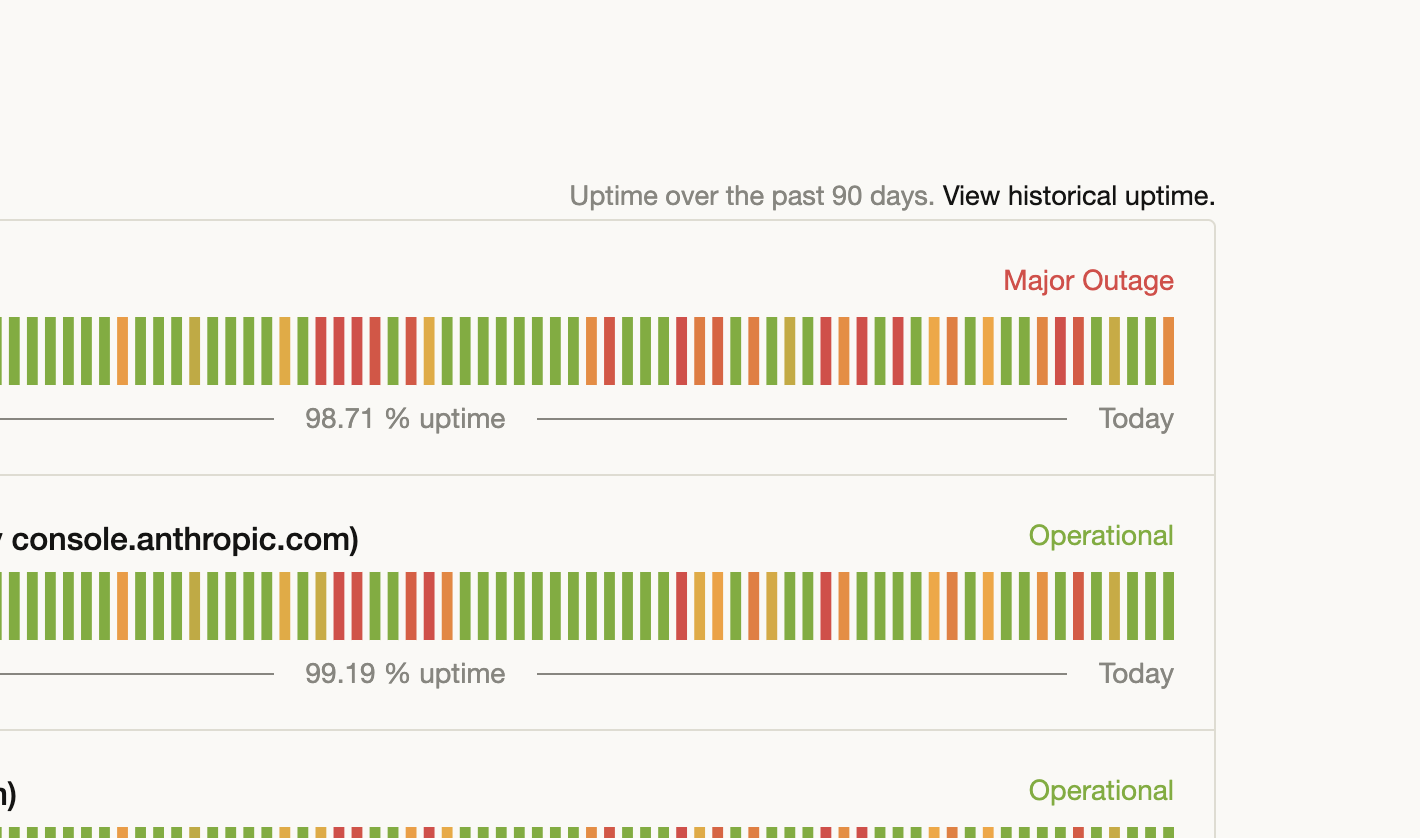Open the View historical uptime link

pos(1078,196)
